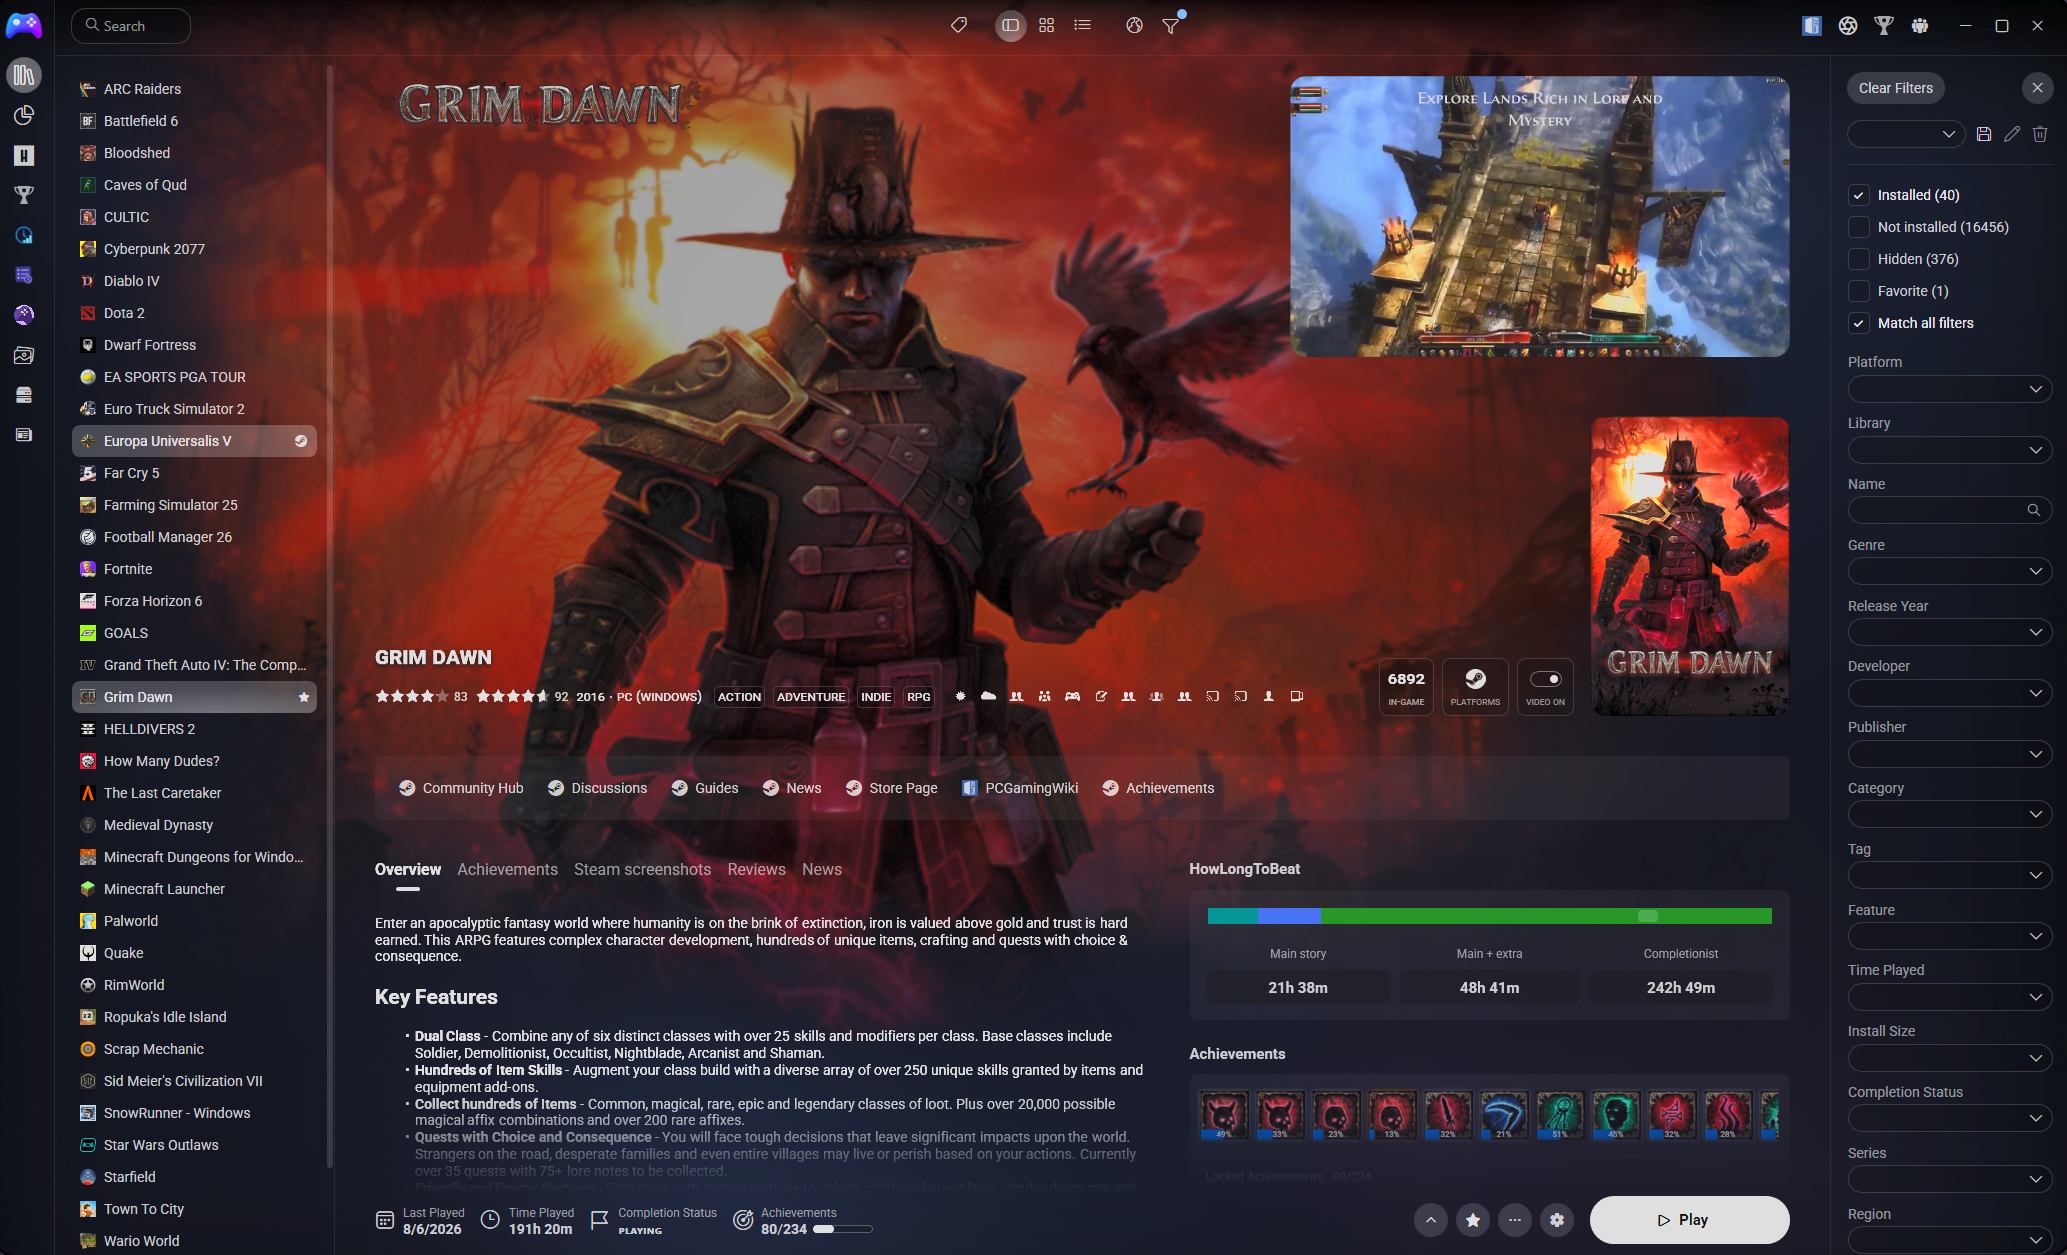Image resolution: width=2067 pixels, height=1255 pixels.
Task: Collapse details with the up chevron button
Action: pos(1431,1220)
